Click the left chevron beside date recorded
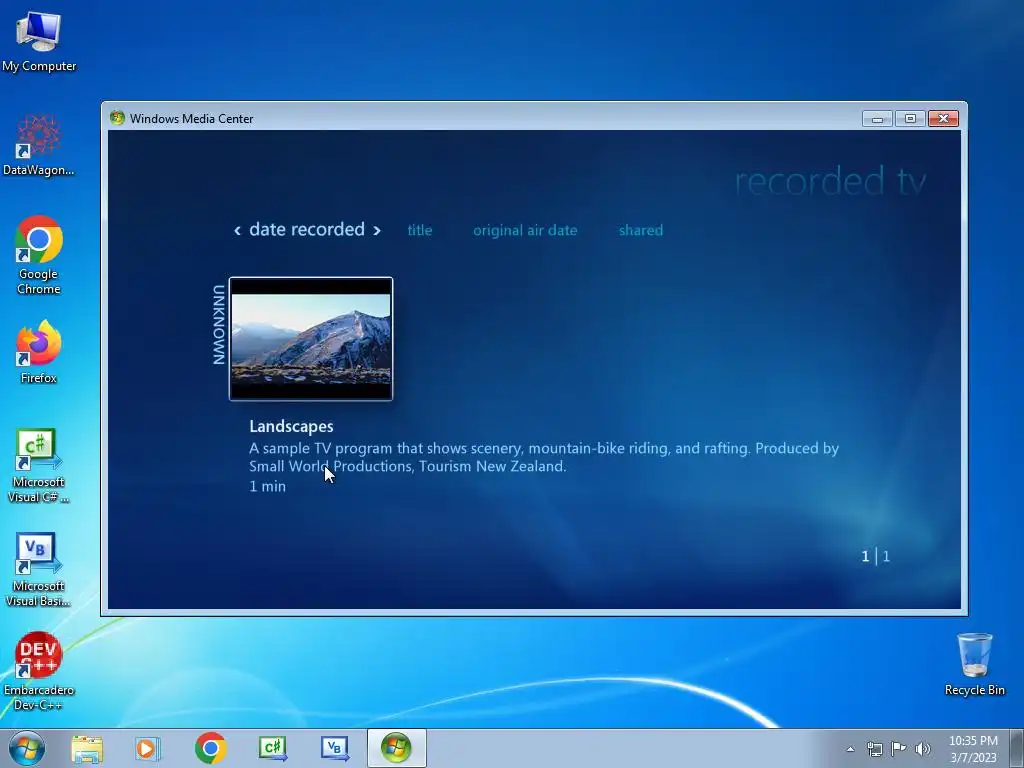1024x768 pixels. (237, 230)
